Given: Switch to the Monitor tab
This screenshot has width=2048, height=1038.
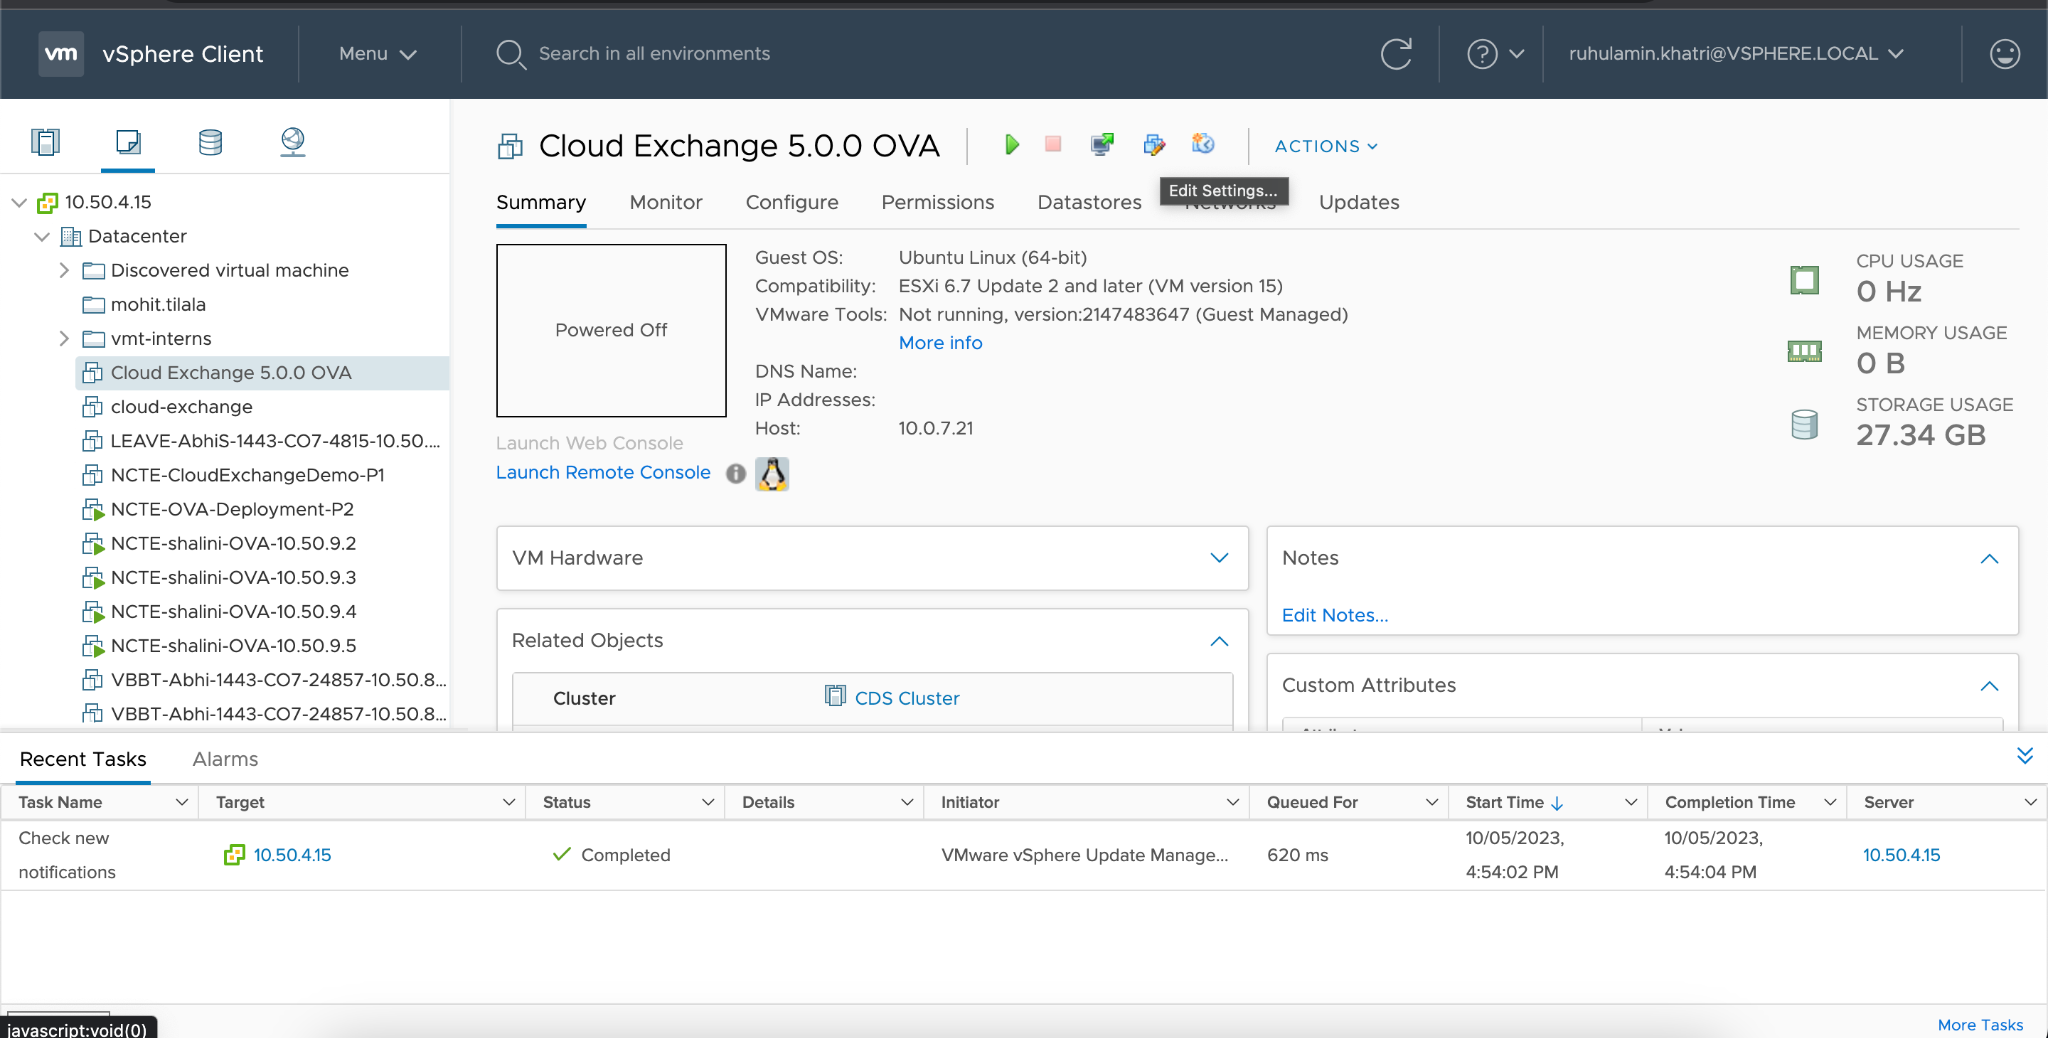Looking at the screenshot, I should coord(666,203).
